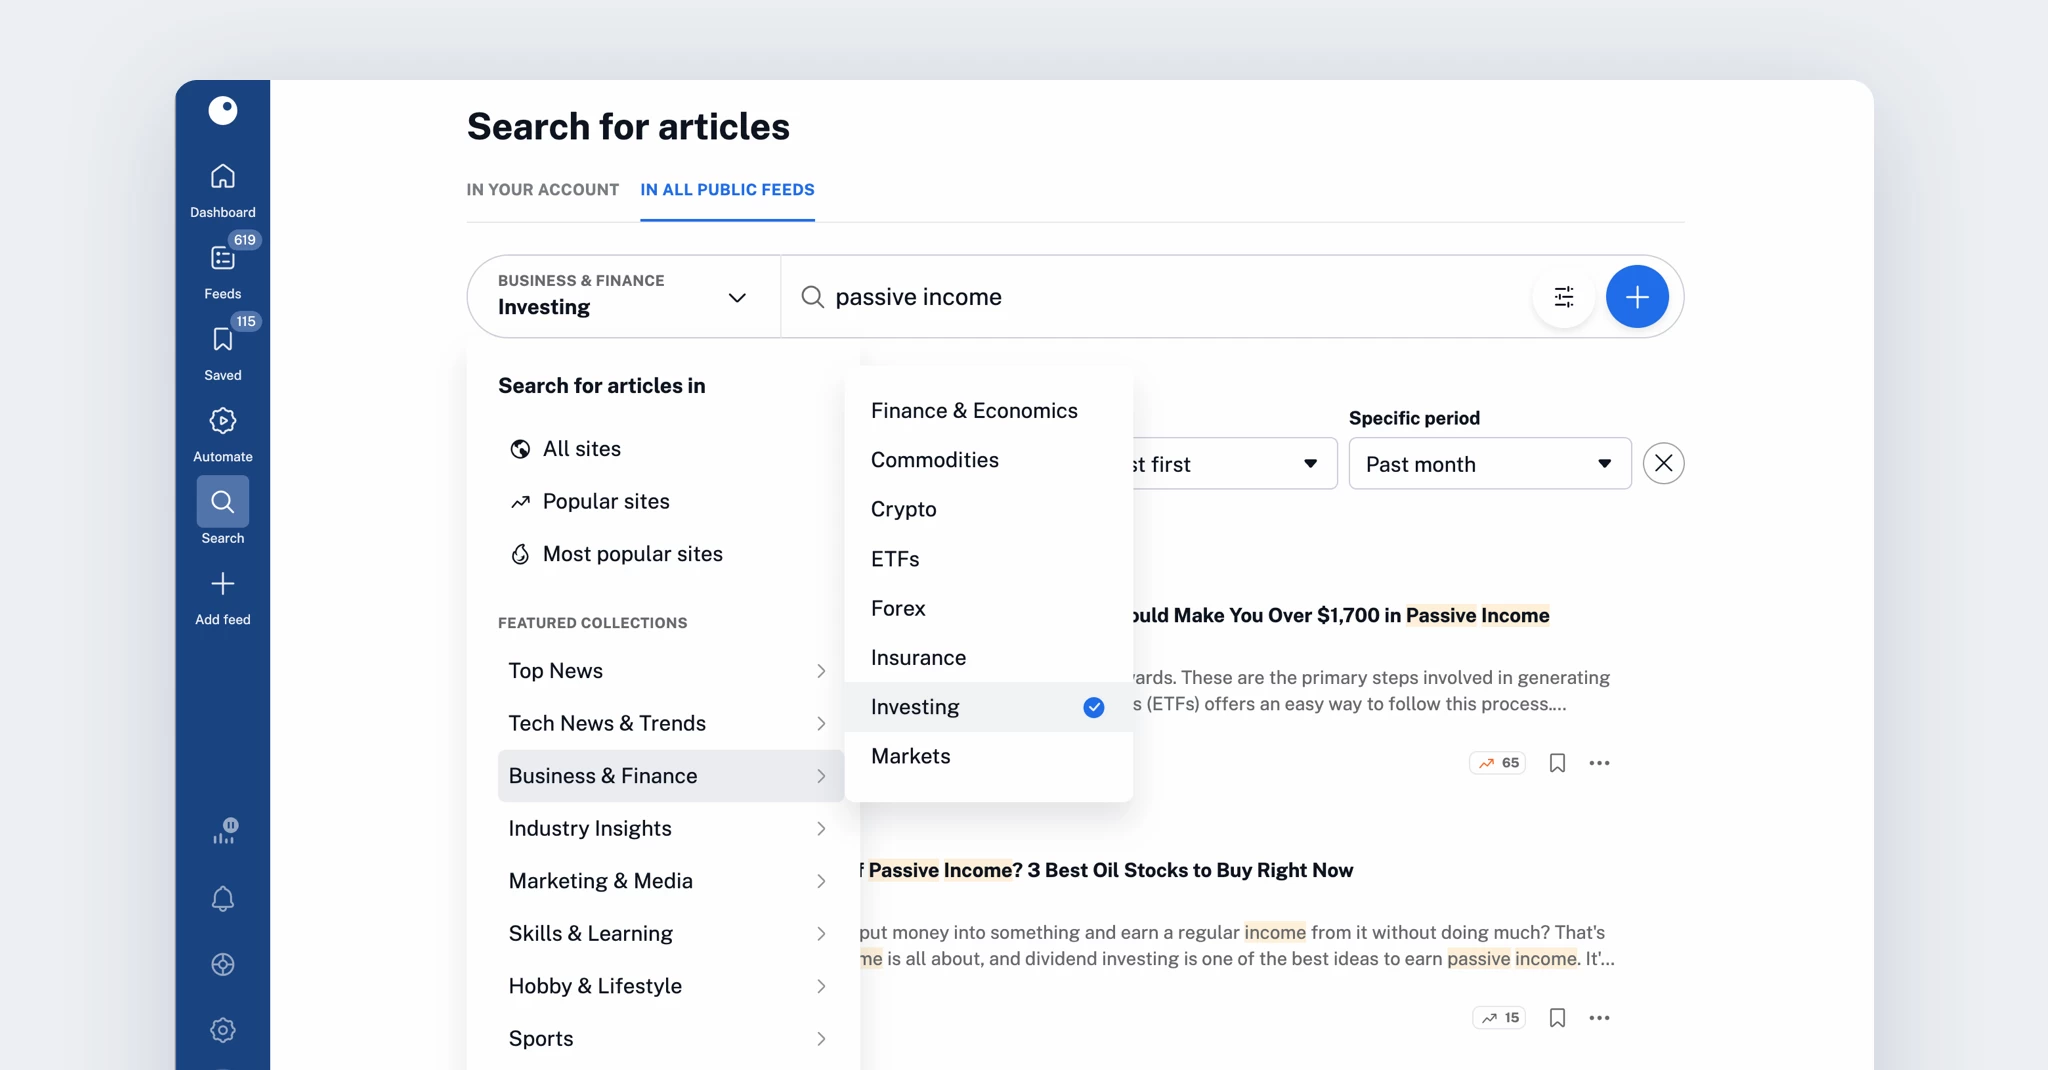This screenshot has height=1070, width=2048.
Task: Expand the Business & Finance collection
Action: coord(670,776)
